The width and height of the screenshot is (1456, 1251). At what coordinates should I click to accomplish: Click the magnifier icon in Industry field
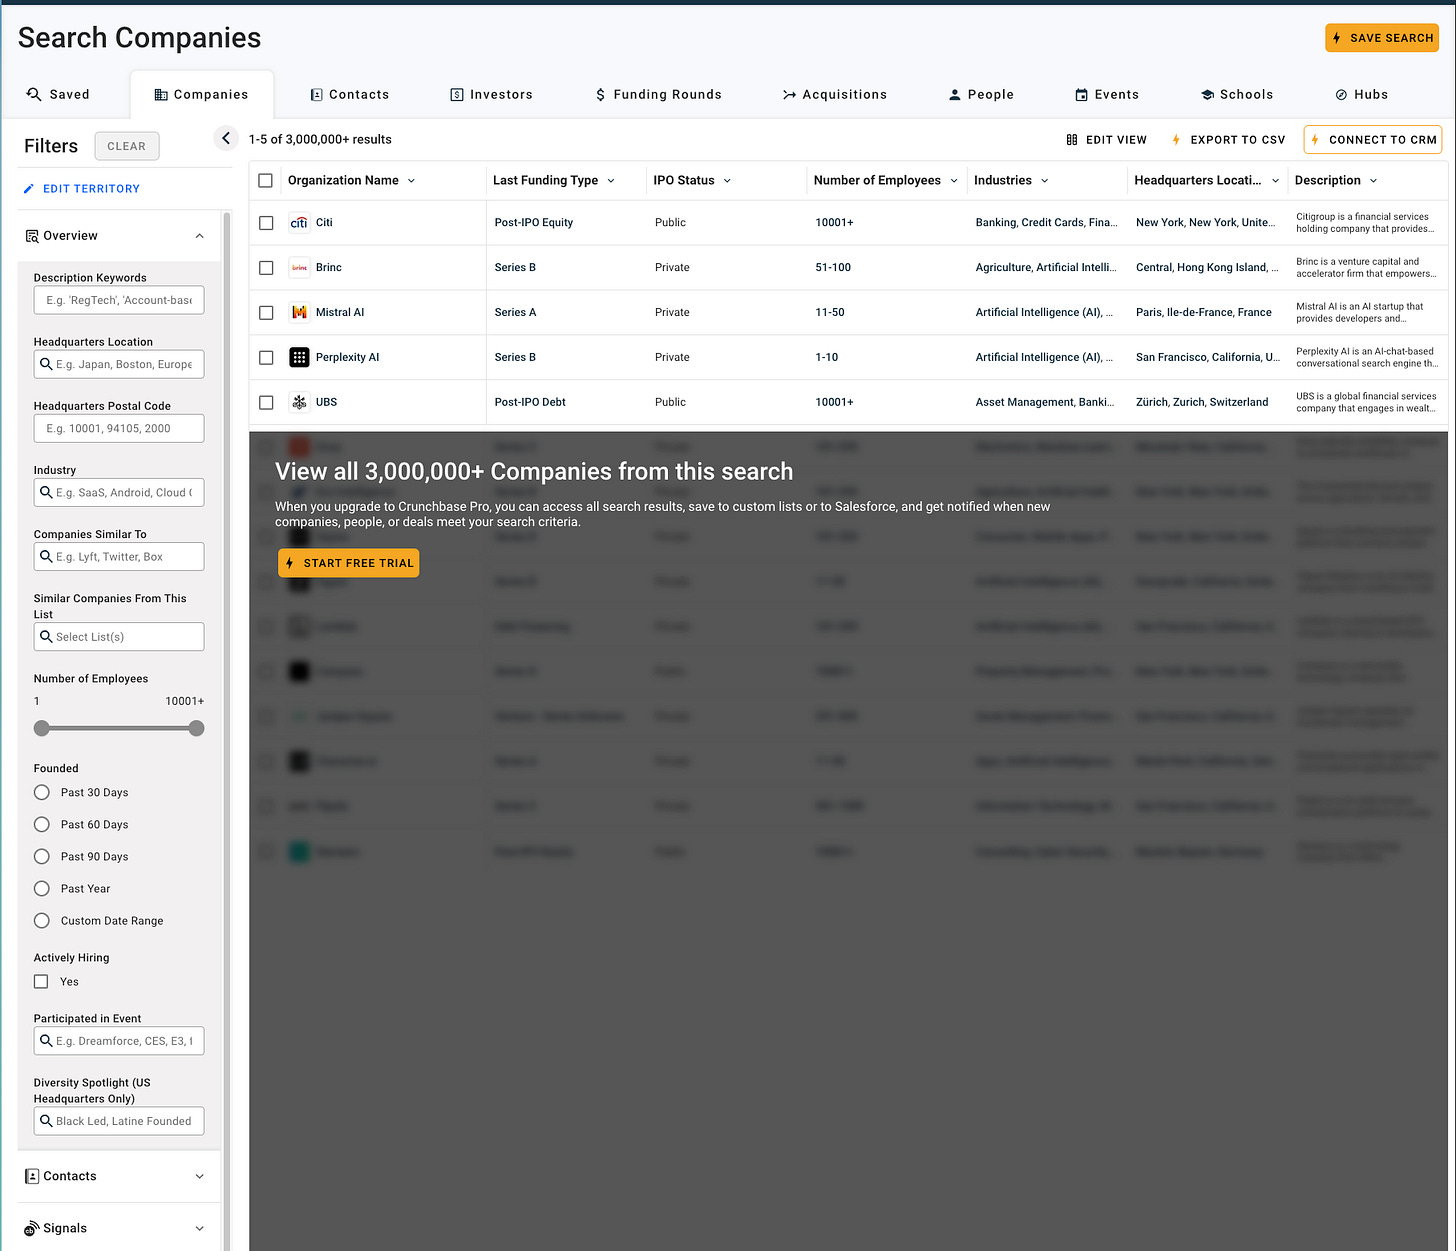coord(46,492)
